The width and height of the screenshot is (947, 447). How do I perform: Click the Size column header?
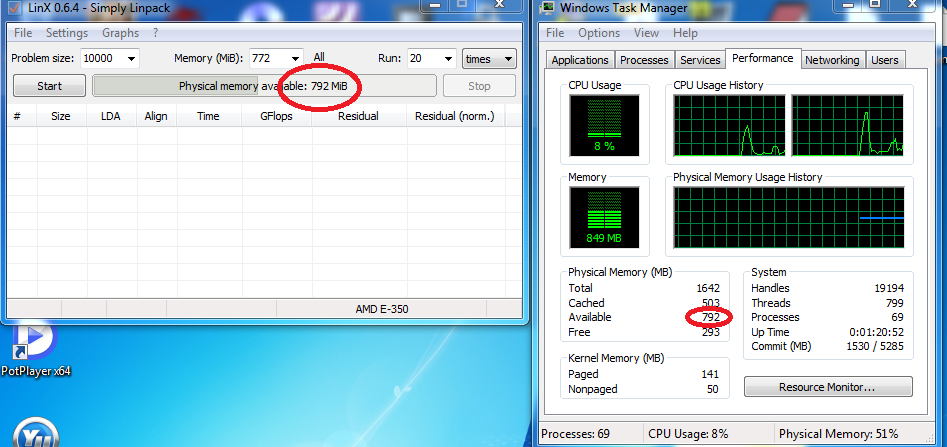click(x=61, y=116)
